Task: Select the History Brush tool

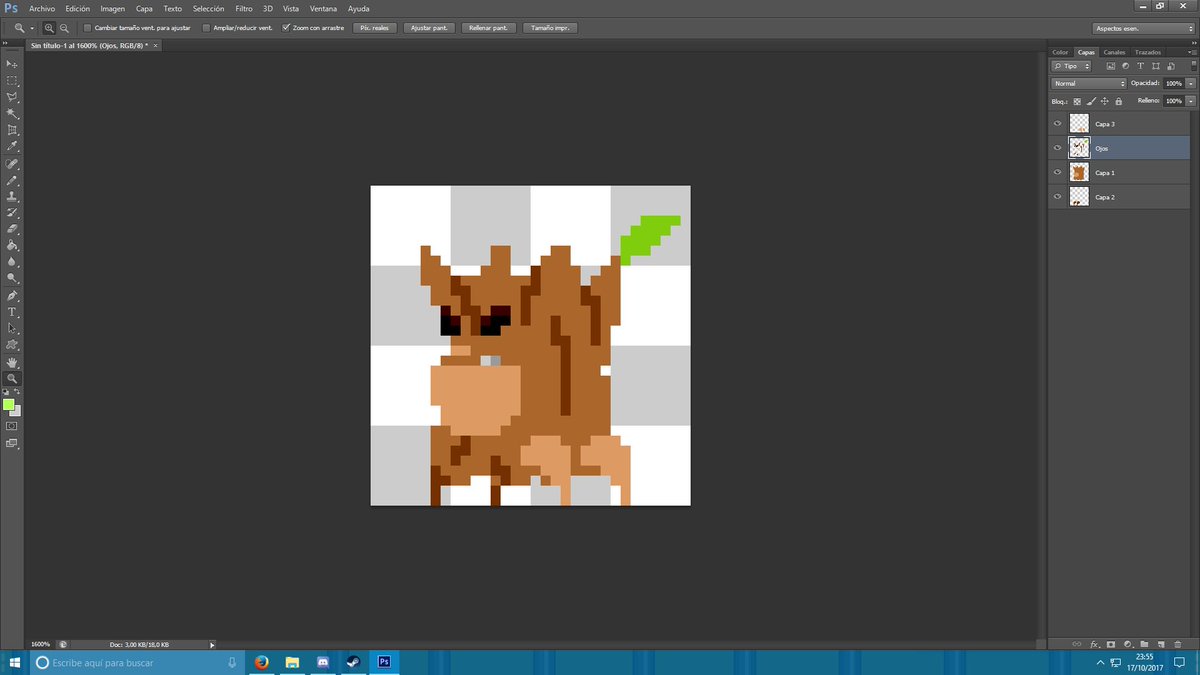Action: coord(12,213)
